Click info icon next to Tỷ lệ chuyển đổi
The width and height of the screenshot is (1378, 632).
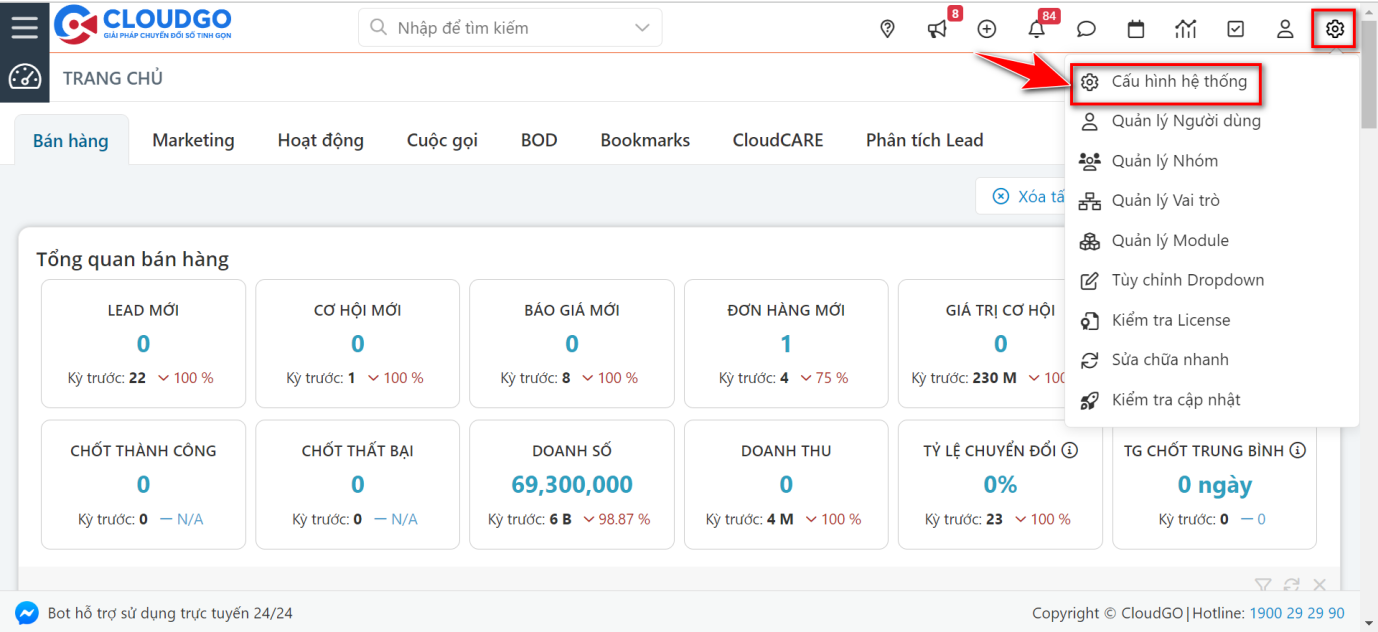1070,451
